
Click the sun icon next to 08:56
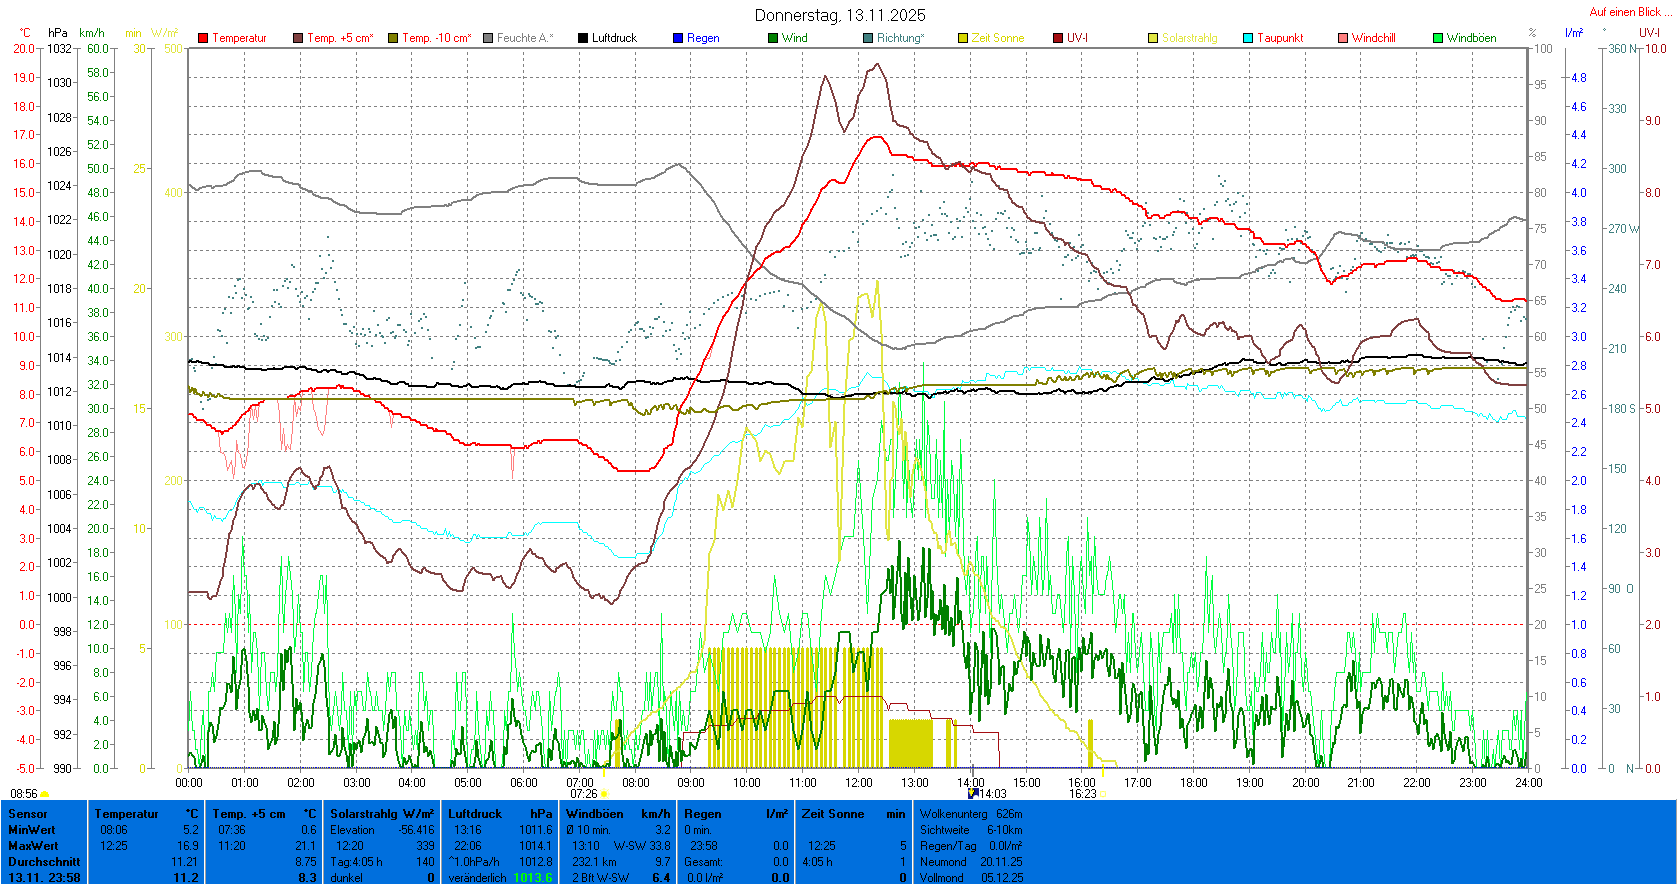pyautogui.click(x=45, y=794)
